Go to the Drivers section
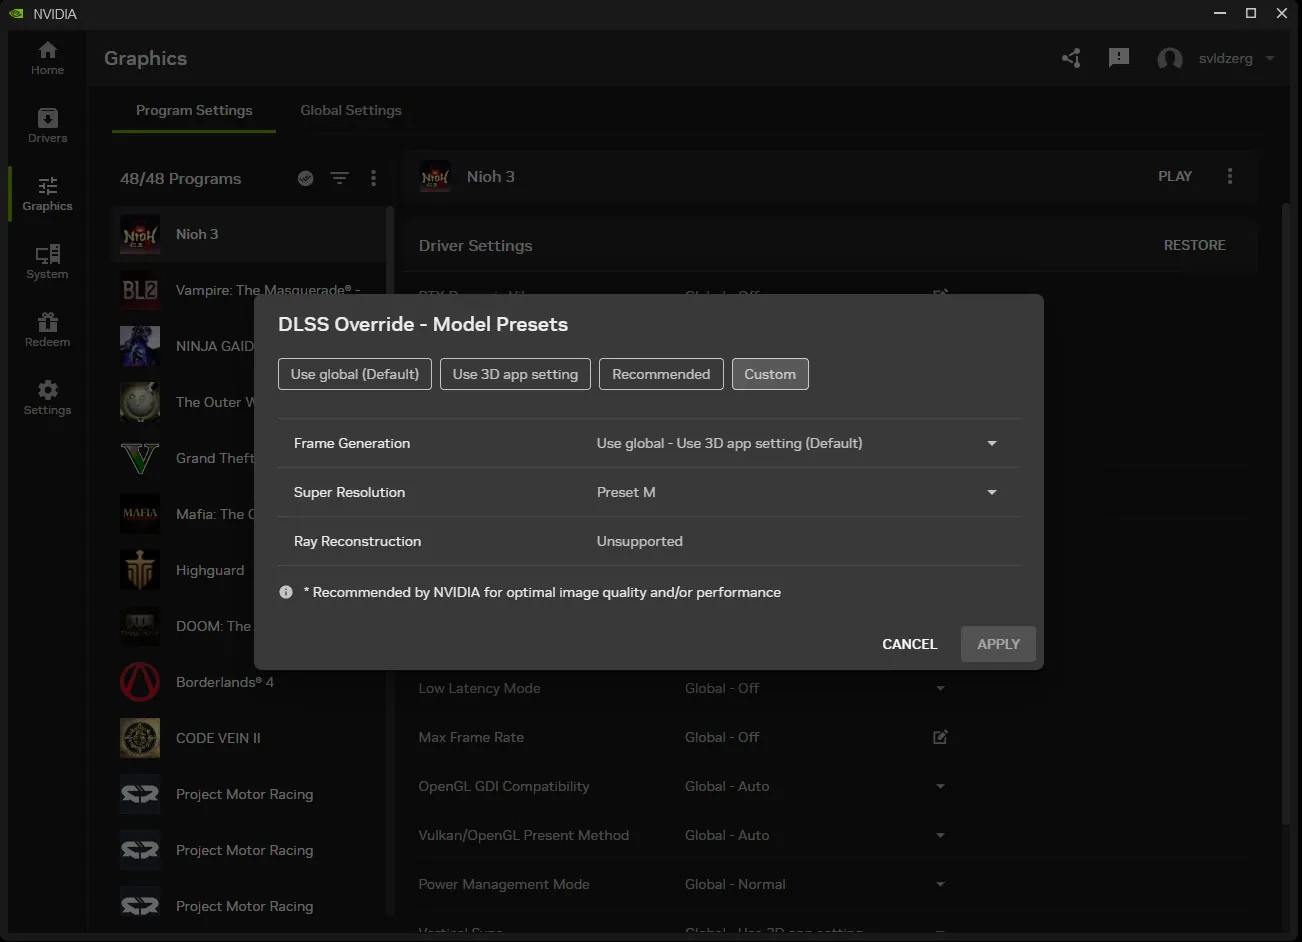This screenshot has height=942, width=1302. 47,126
